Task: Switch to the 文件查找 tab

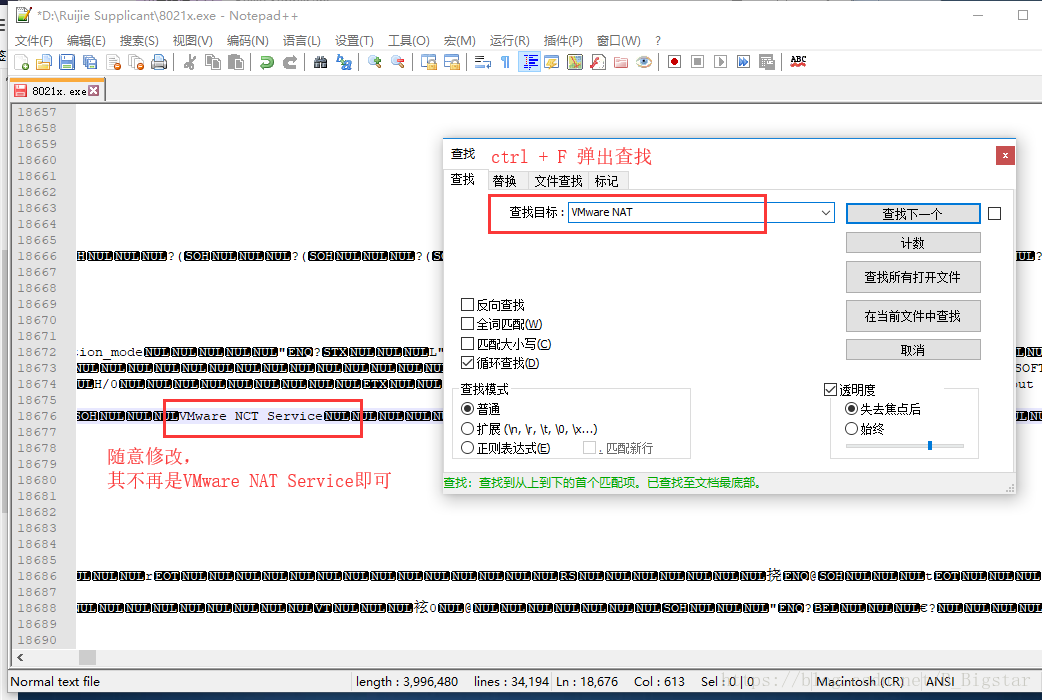Action: 558,181
